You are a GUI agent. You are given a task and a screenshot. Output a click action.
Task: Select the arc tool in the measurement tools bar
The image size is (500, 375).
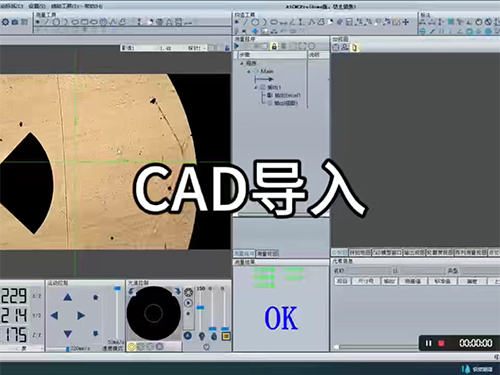pos(65,22)
